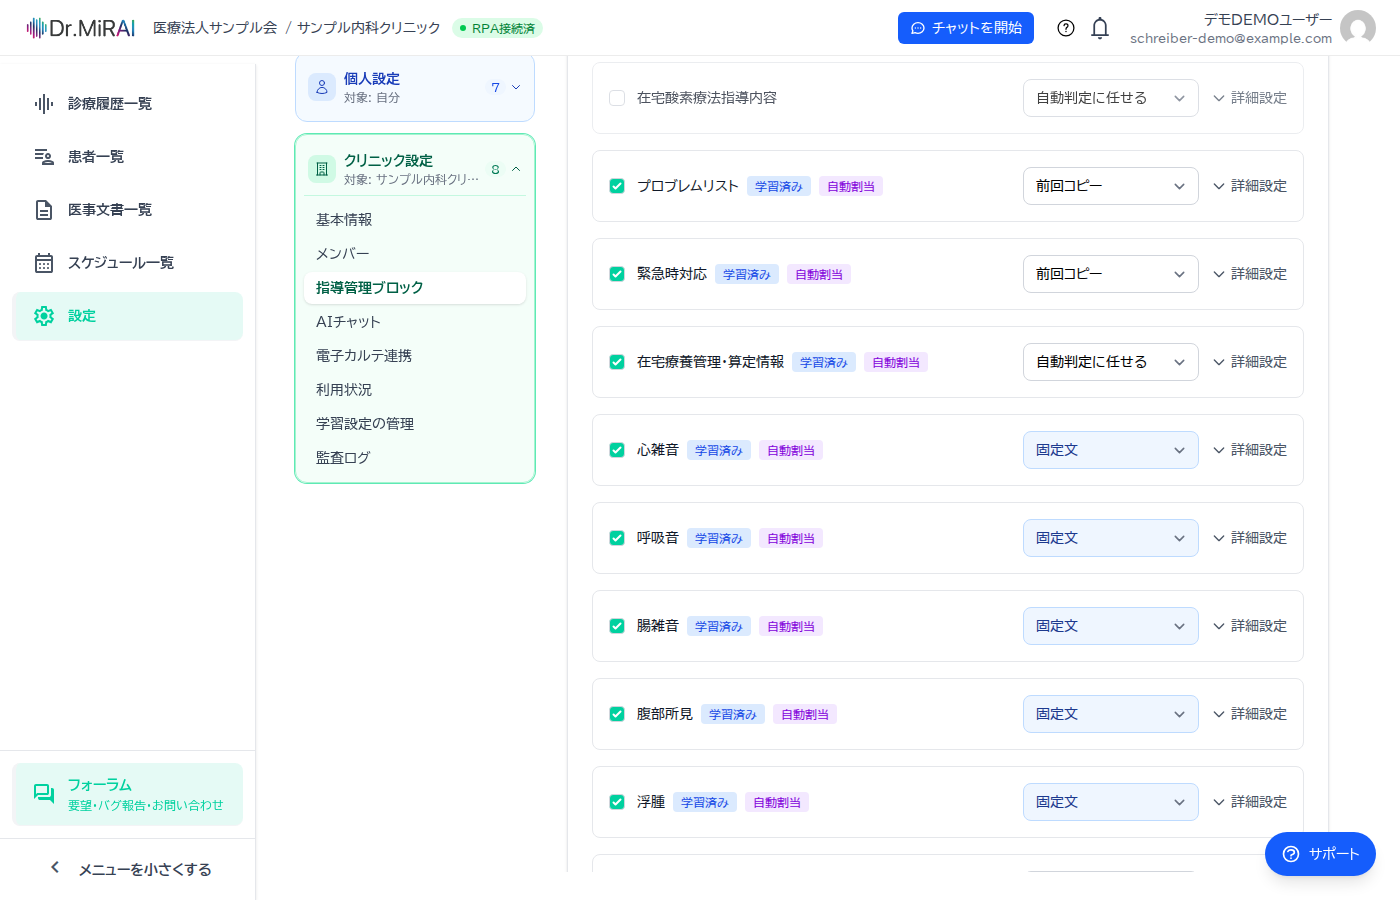The image size is (1400, 900).
Task: Open the 腸雑音 固定文 dropdown
Action: (1110, 626)
